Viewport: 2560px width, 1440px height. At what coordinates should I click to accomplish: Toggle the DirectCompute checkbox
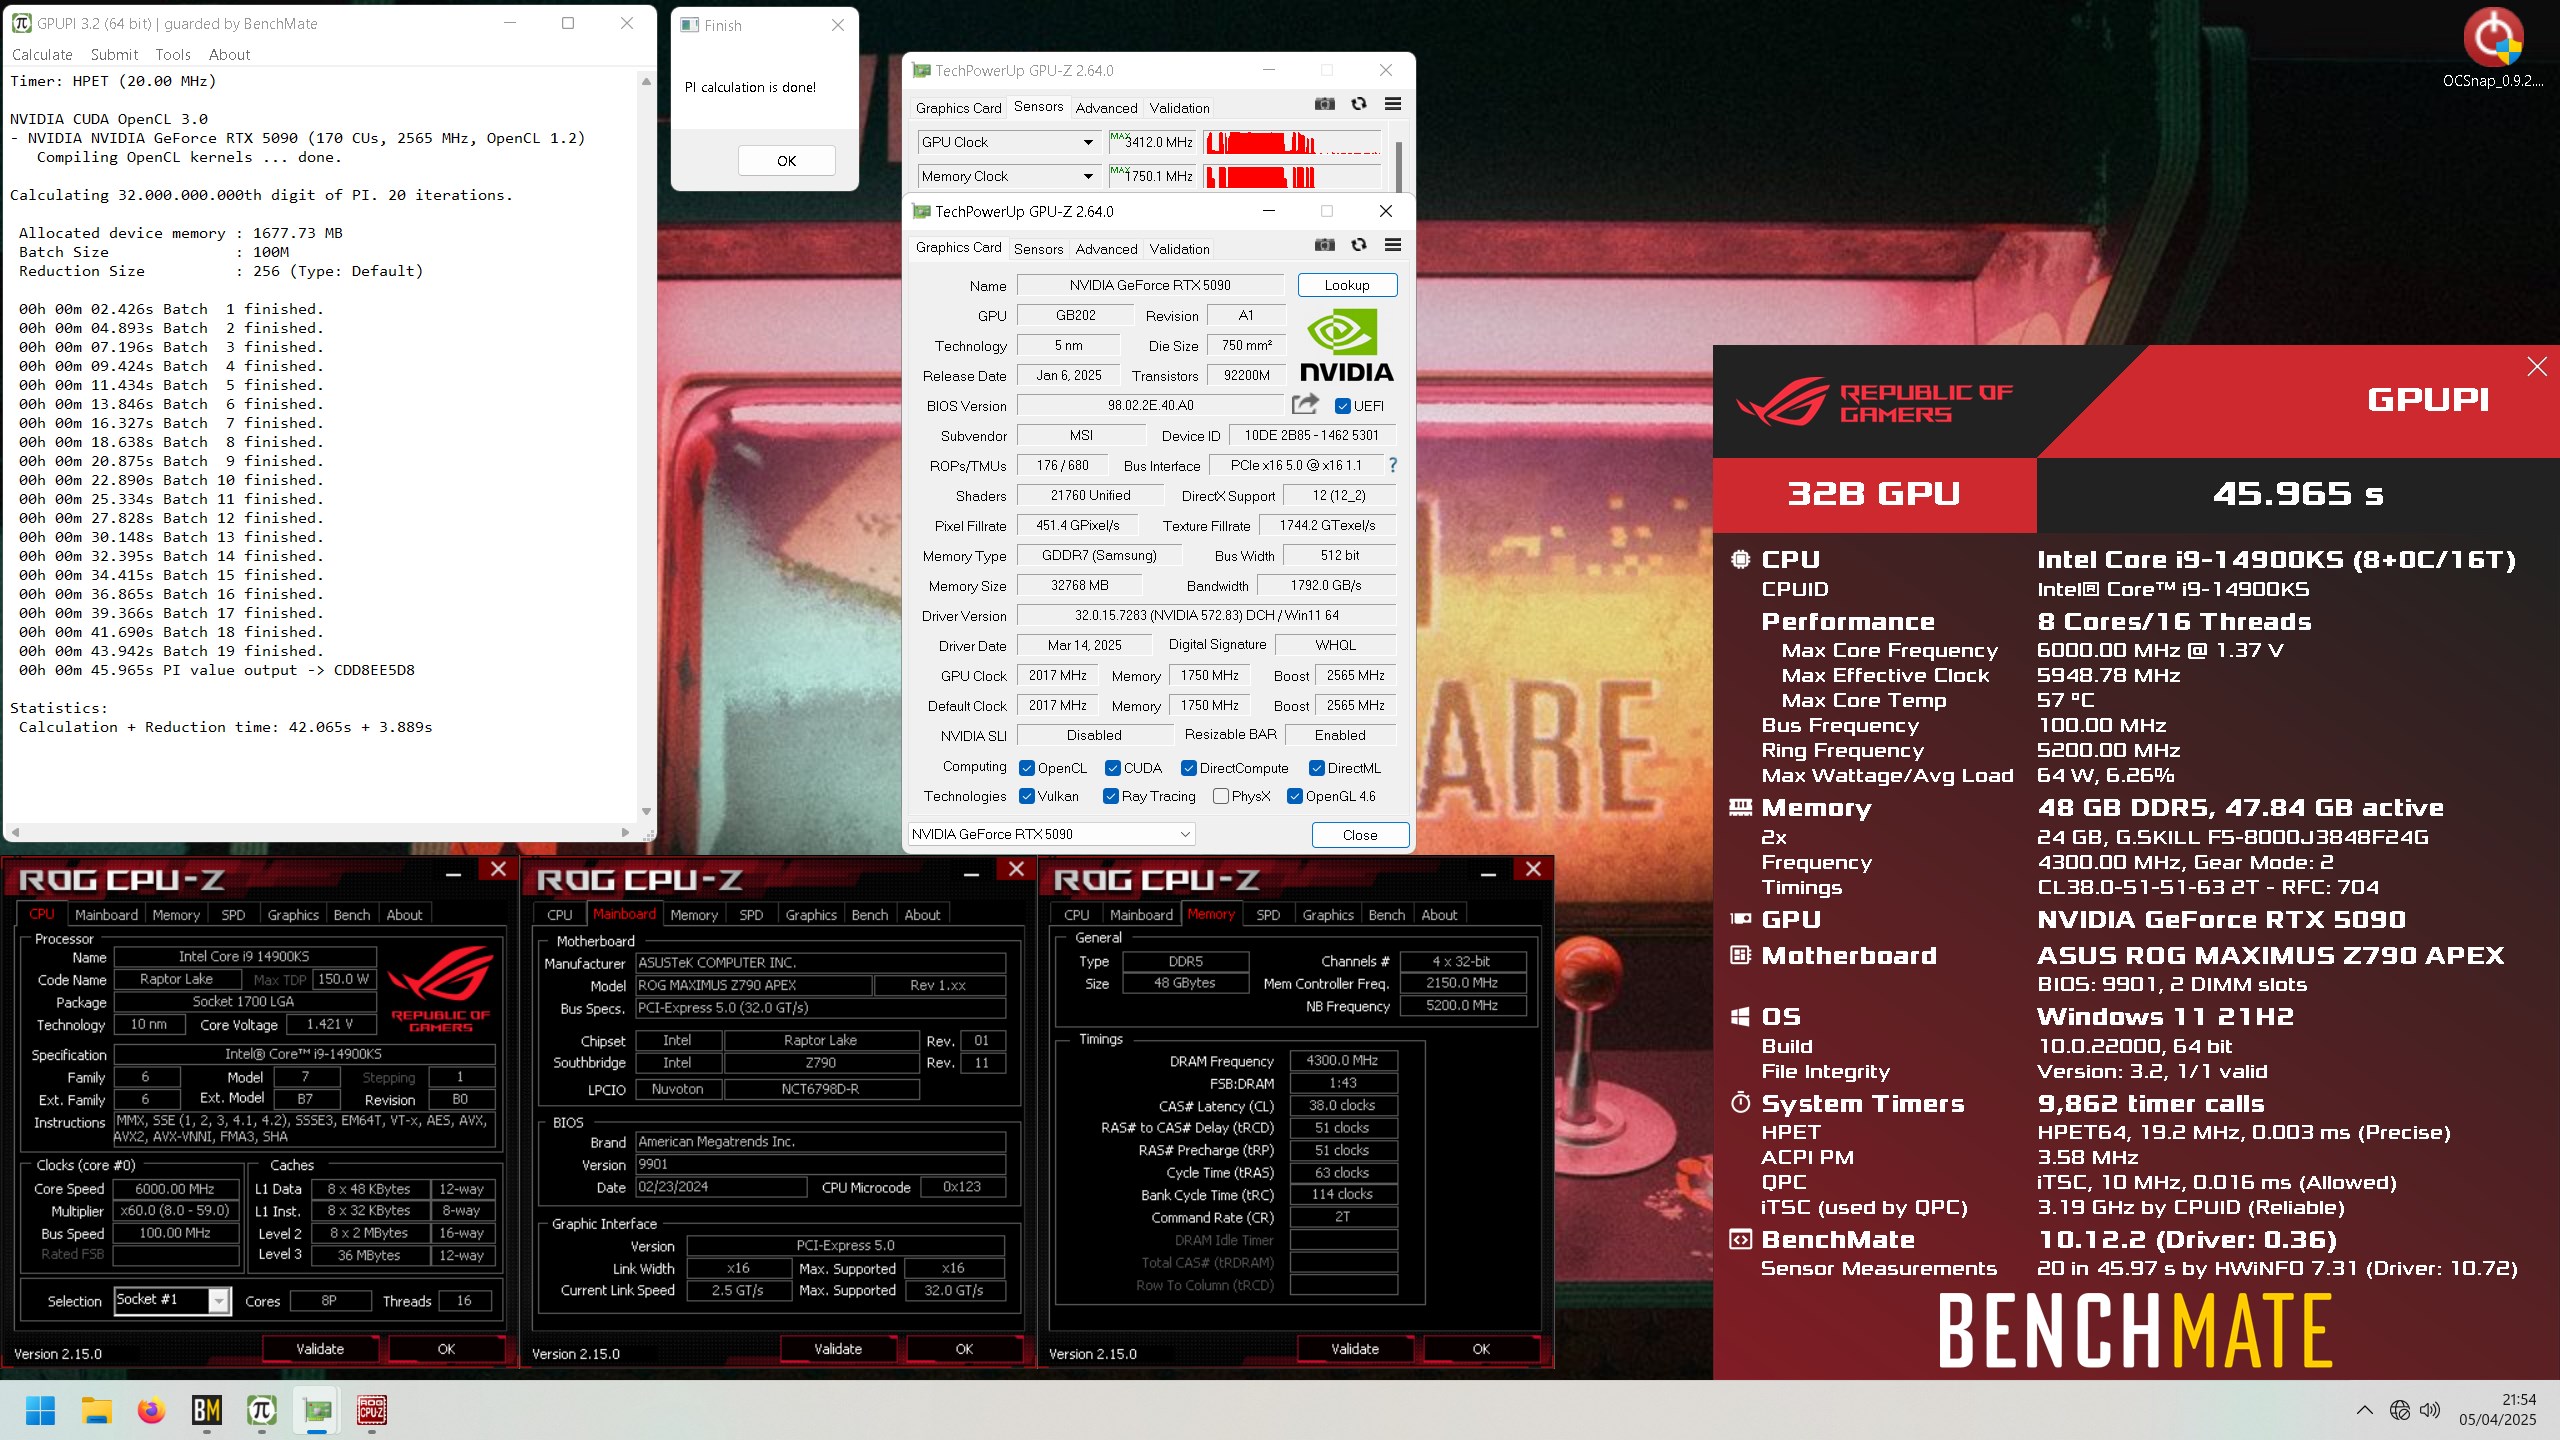[1189, 768]
